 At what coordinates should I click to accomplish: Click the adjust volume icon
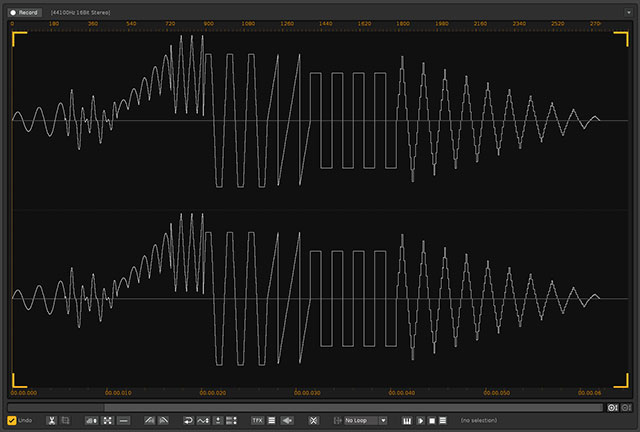(x=91, y=420)
